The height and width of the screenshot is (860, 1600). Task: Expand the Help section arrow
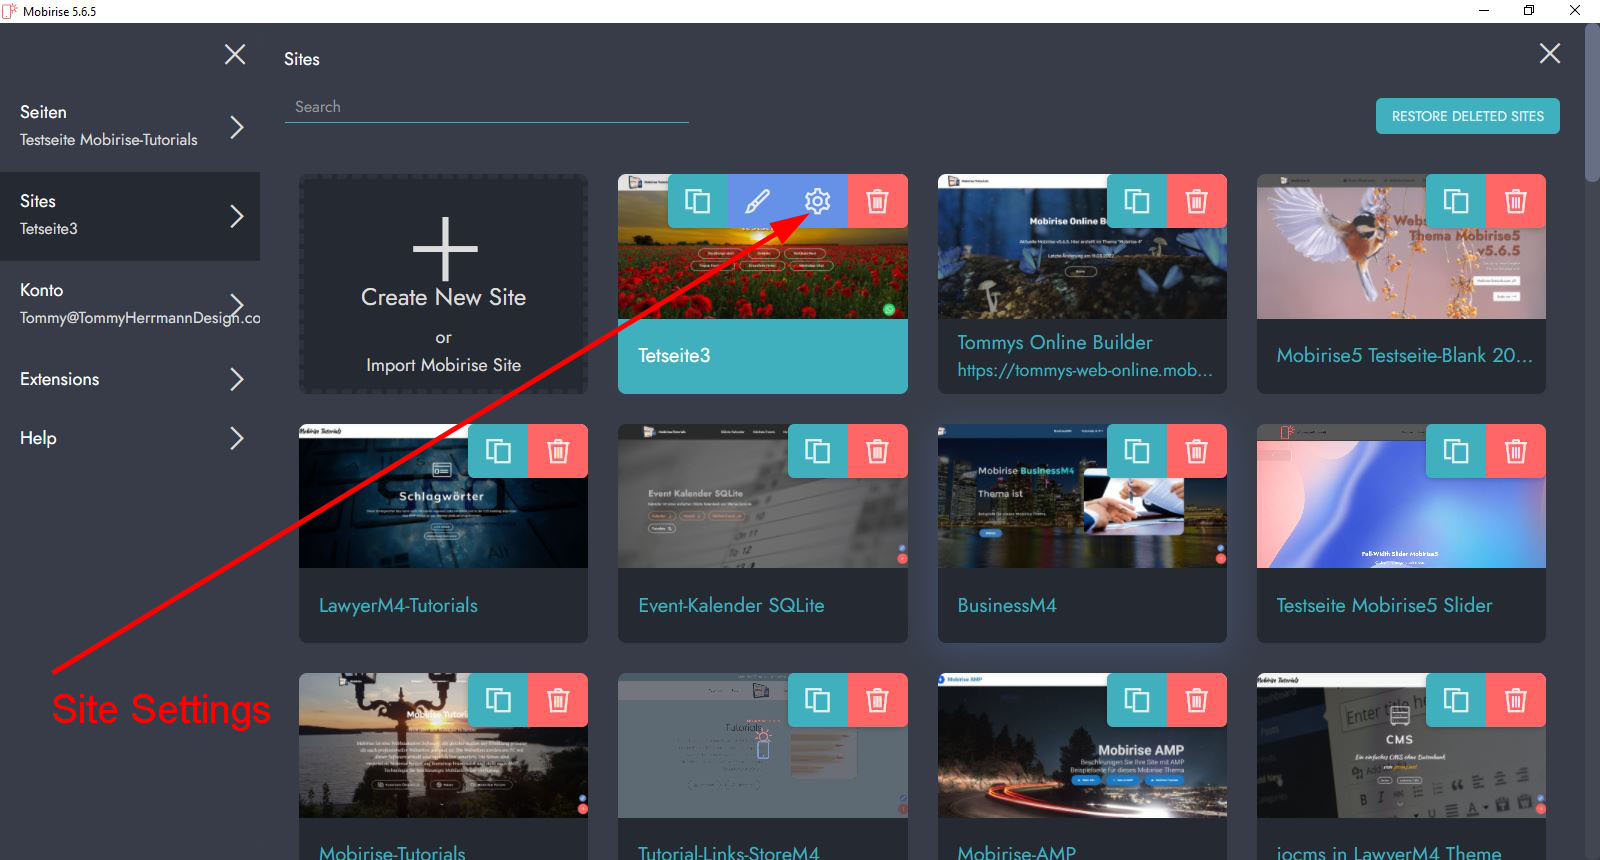coord(237,438)
